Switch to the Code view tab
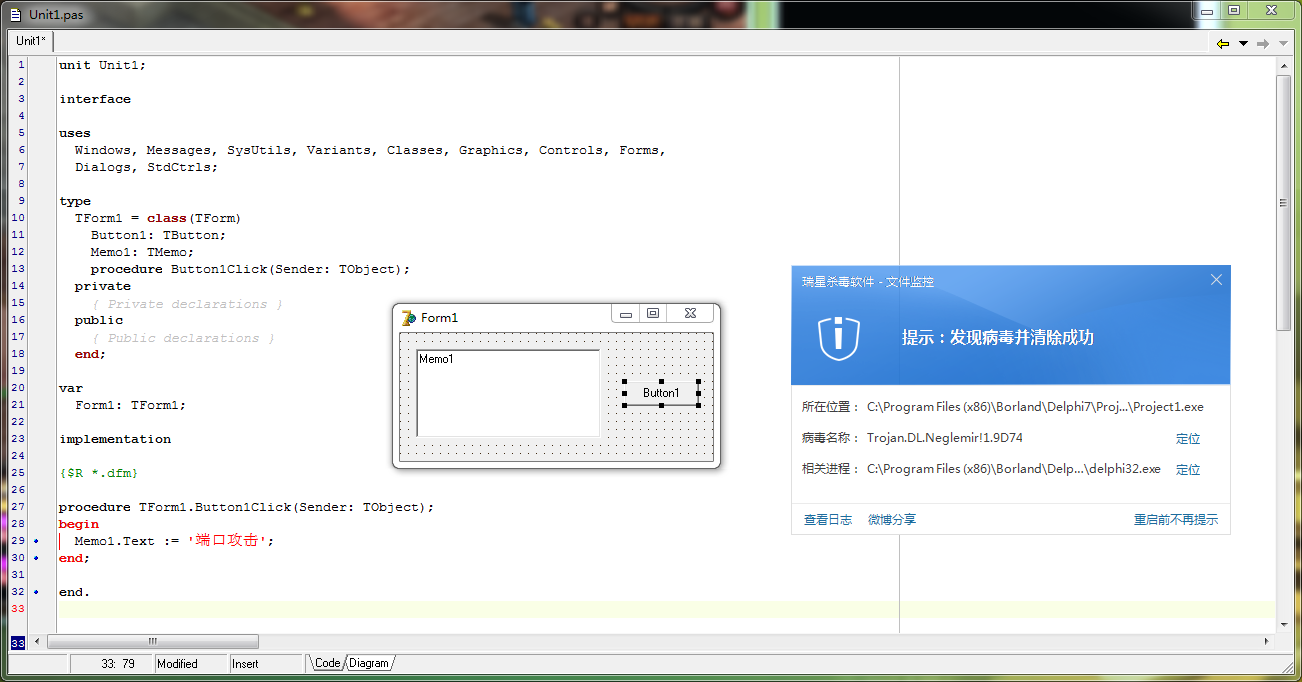Image resolution: width=1302 pixels, height=682 pixels. [x=327, y=663]
